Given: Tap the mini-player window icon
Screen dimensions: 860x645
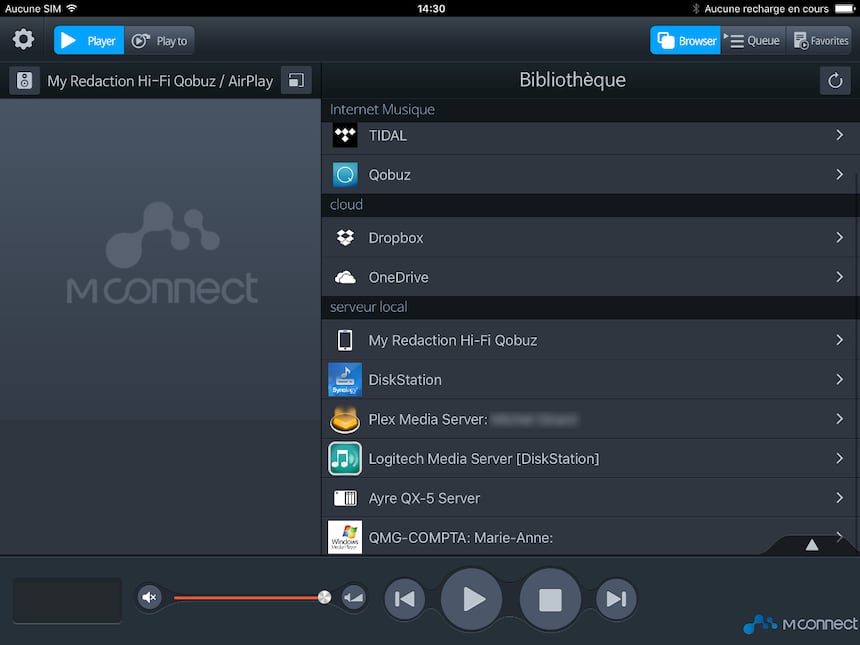Looking at the screenshot, I should 296,81.
